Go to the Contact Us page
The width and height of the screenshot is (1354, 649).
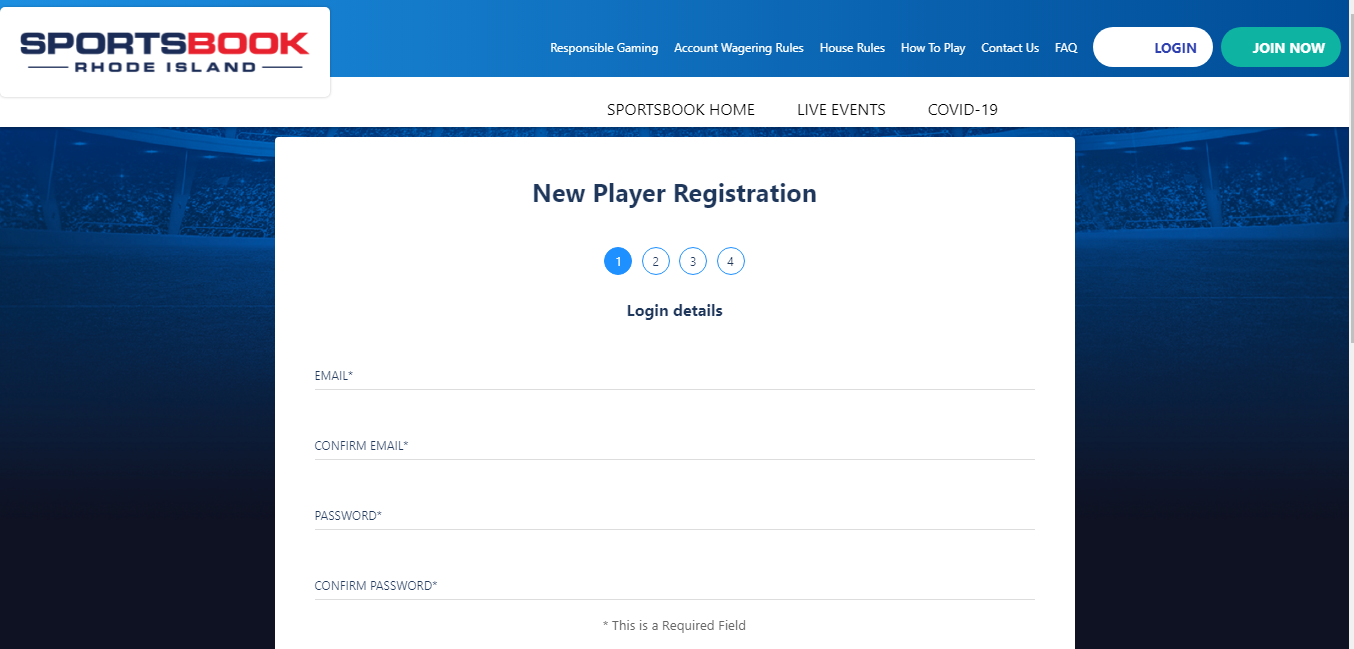tap(1010, 48)
